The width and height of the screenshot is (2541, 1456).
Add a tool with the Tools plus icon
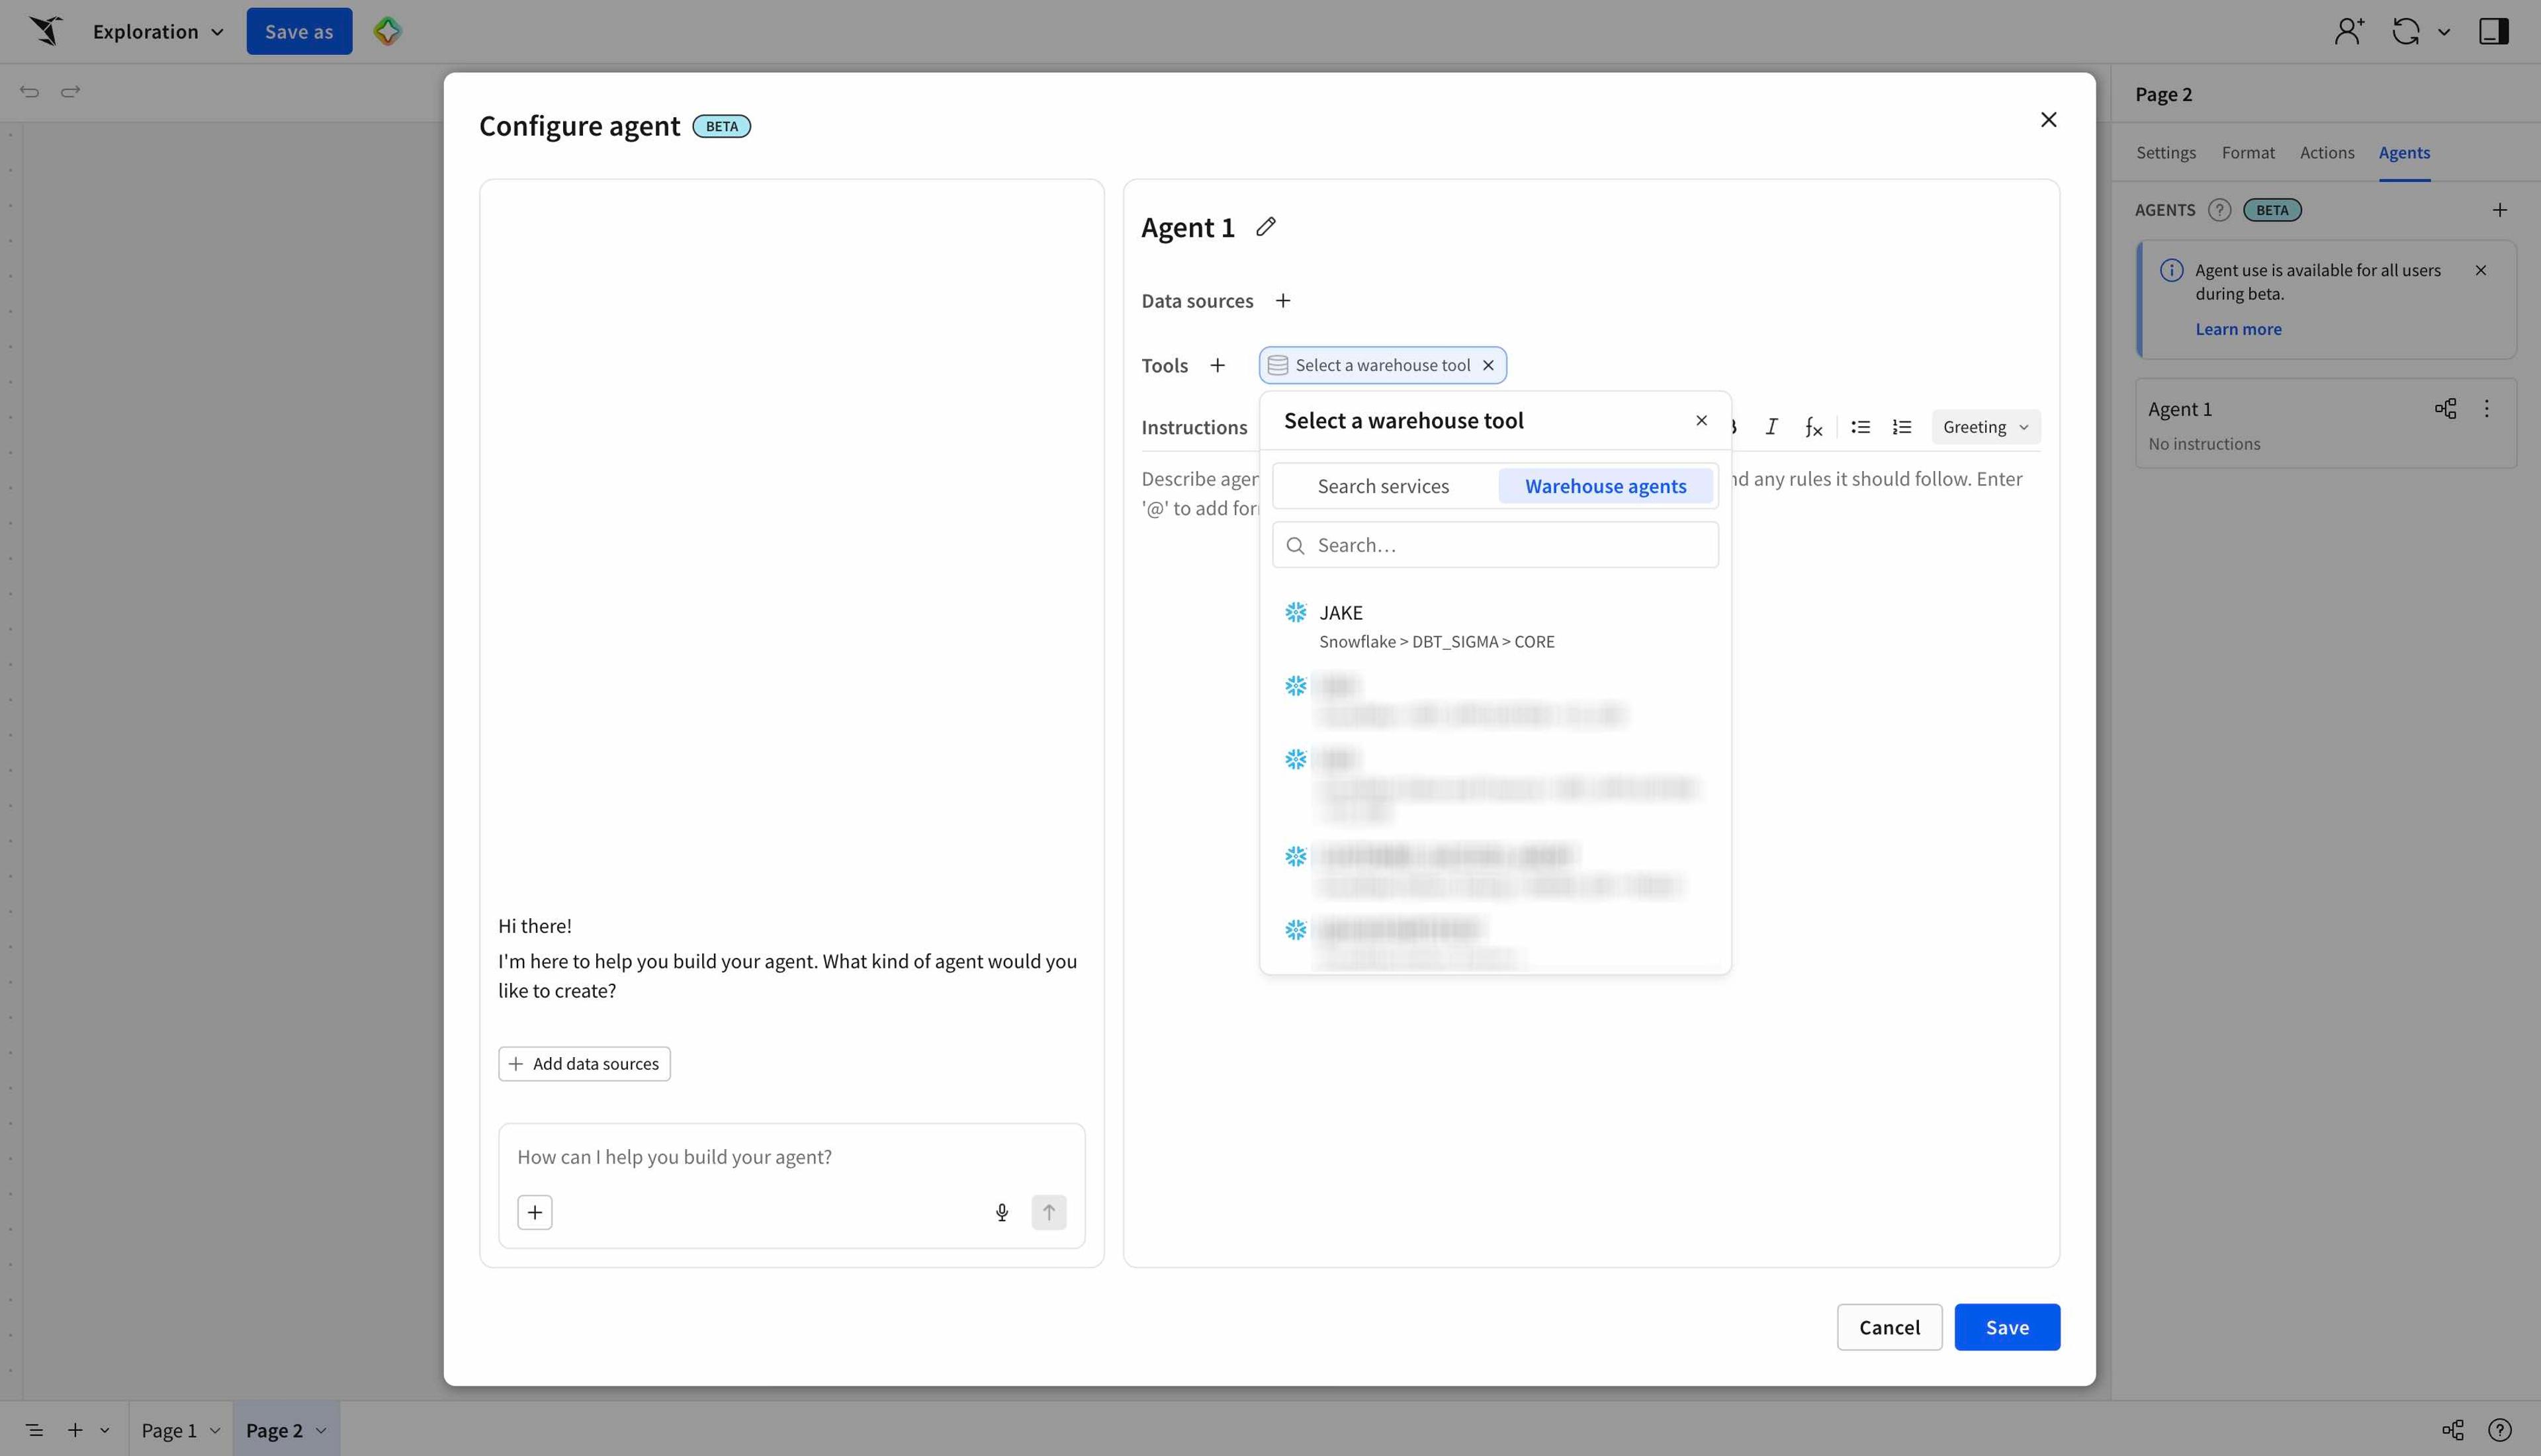1217,366
